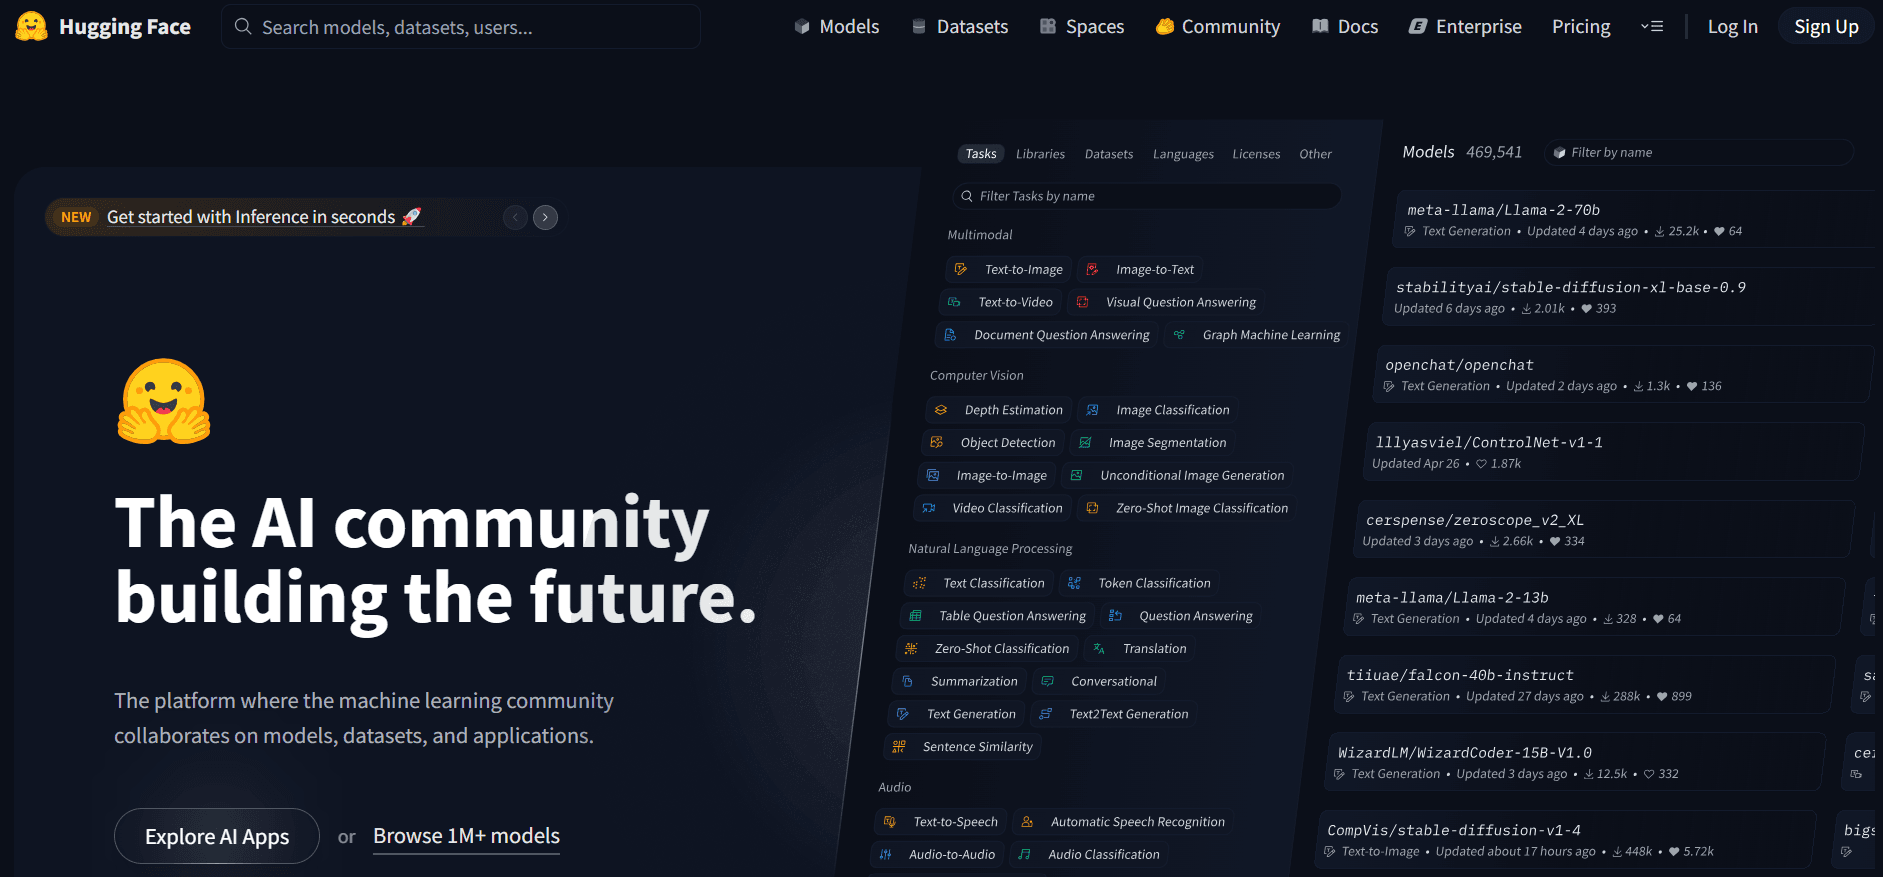Image resolution: width=1883 pixels, height=877 pixels.
Task: Click the Text-to-Image task icon
Action: click(961, 270)
